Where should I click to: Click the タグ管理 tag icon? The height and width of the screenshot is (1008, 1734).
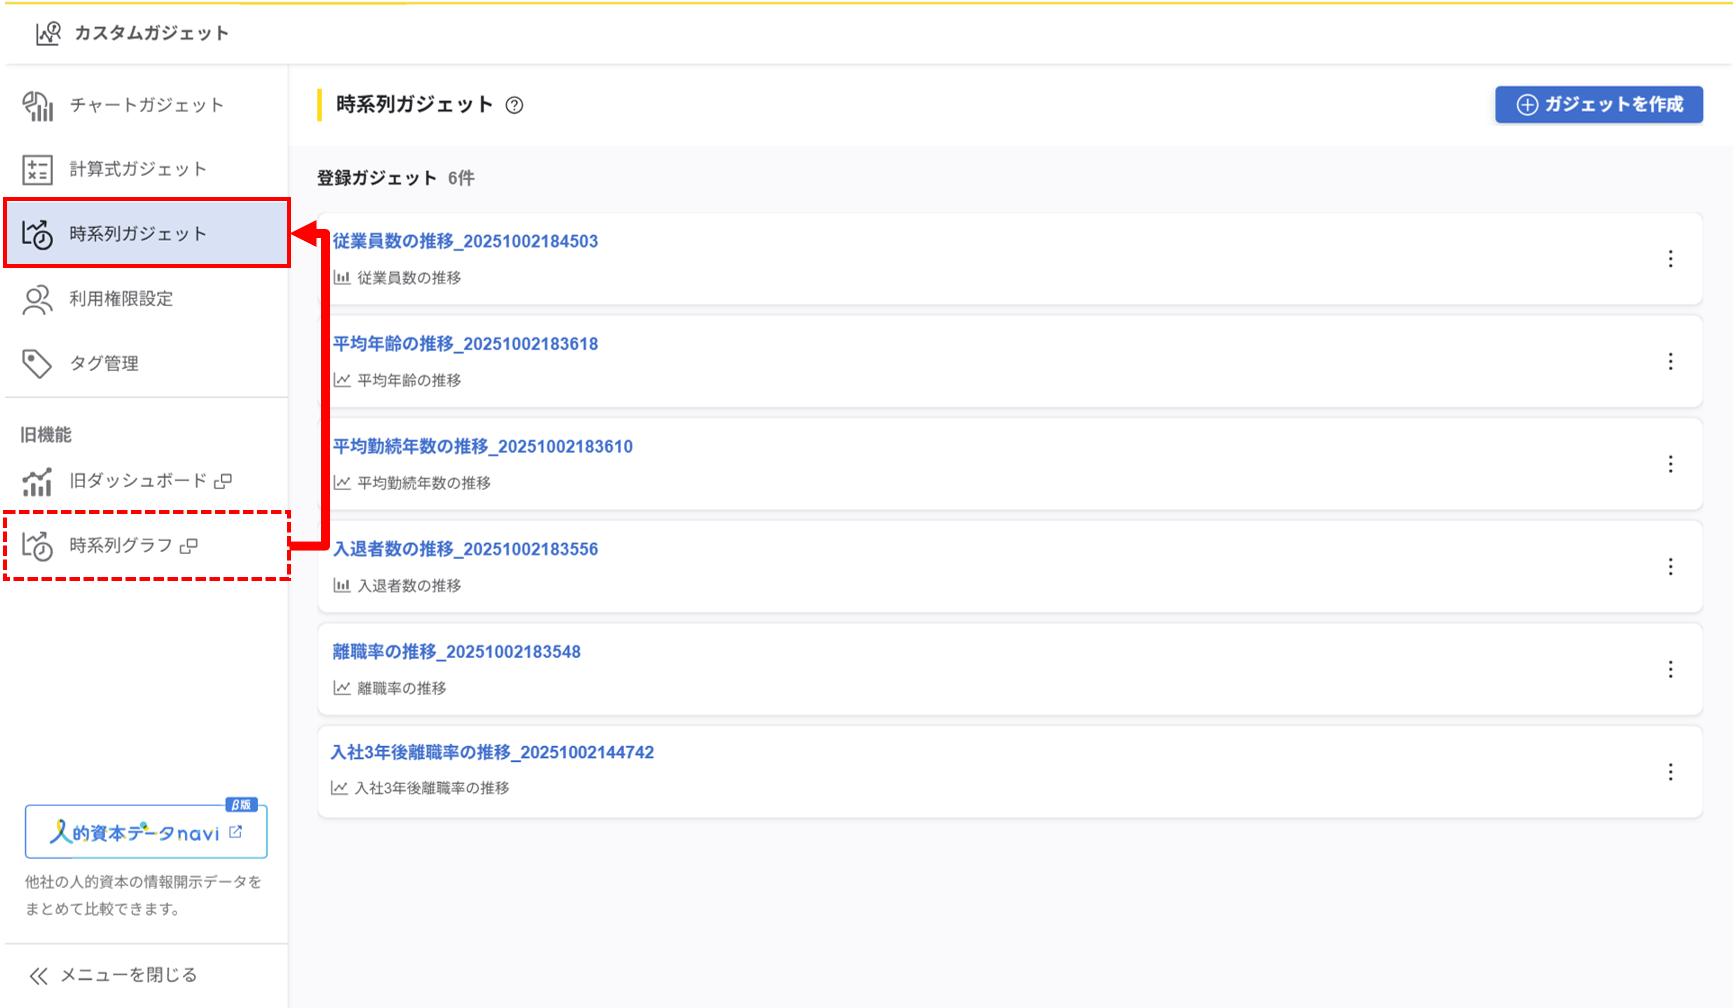click(x=38, y=364)
